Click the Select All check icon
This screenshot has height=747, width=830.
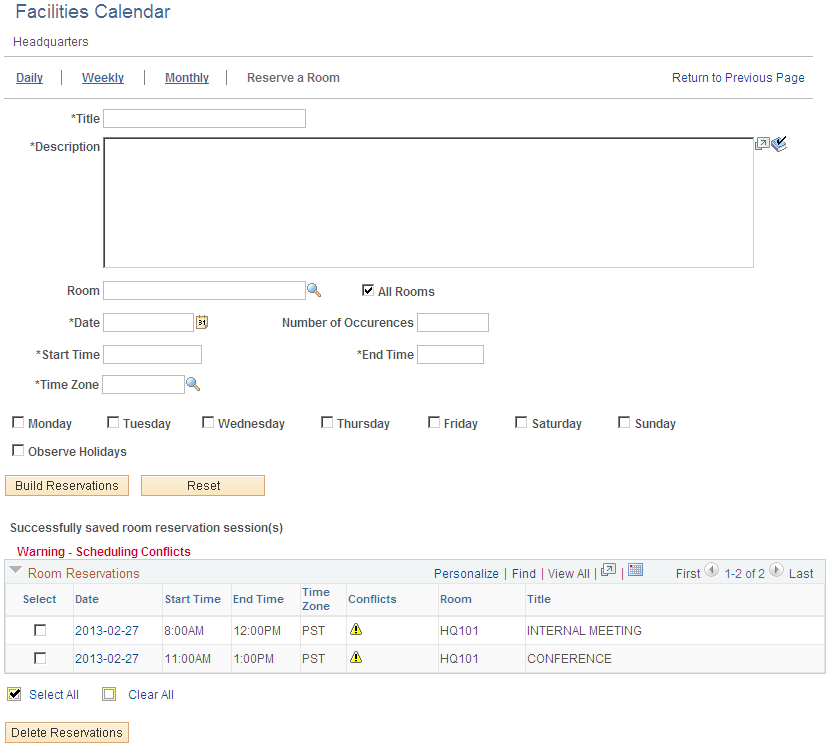[15, 694]
